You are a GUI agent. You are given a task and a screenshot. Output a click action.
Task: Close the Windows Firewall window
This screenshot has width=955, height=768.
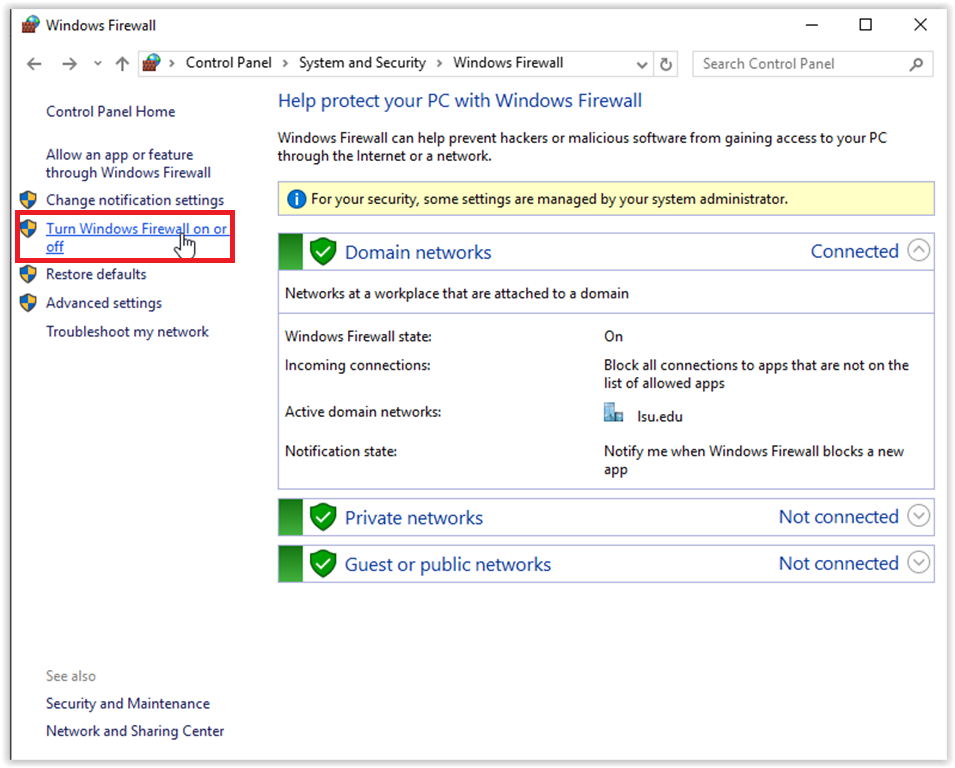(x=920, y=24)
